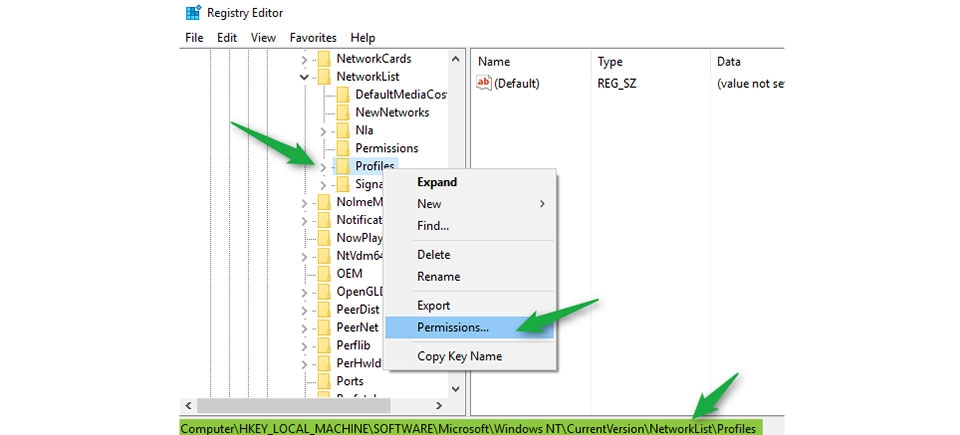This screenshot has height=435, width=960.
Task: Select the NetworkList tree item
Action: coord(367,77)
